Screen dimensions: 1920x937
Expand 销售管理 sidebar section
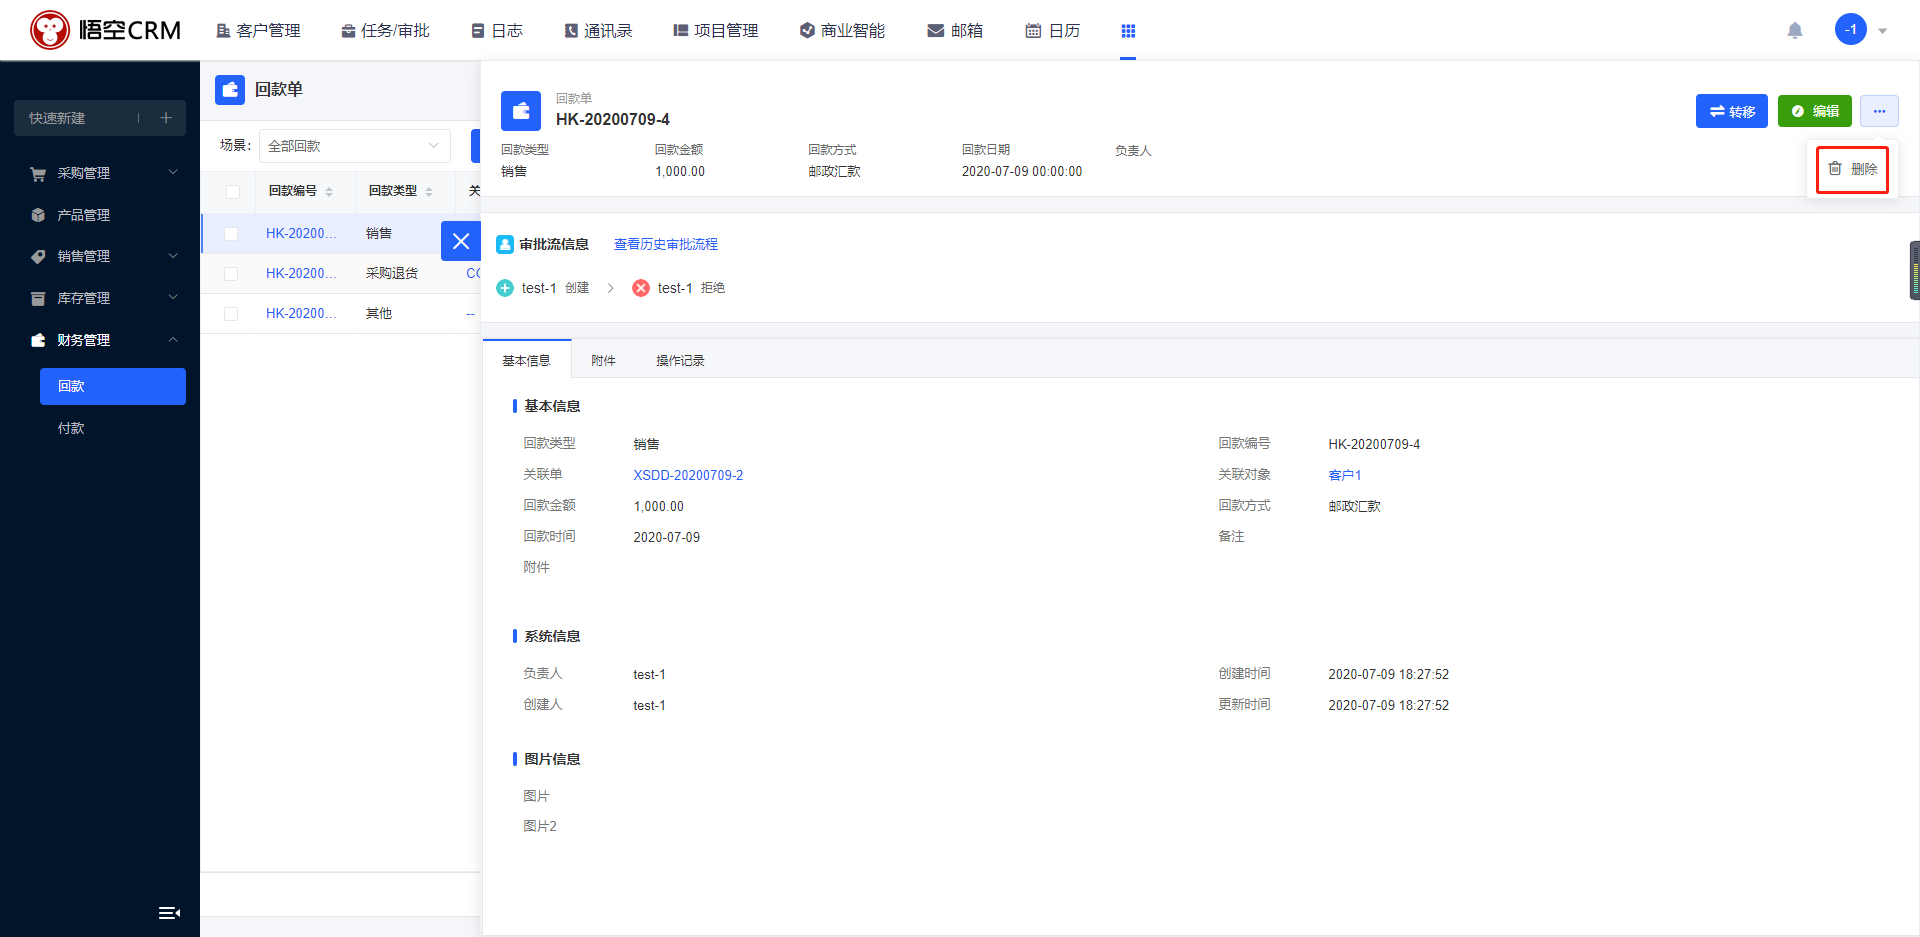(x=100, y=256)
